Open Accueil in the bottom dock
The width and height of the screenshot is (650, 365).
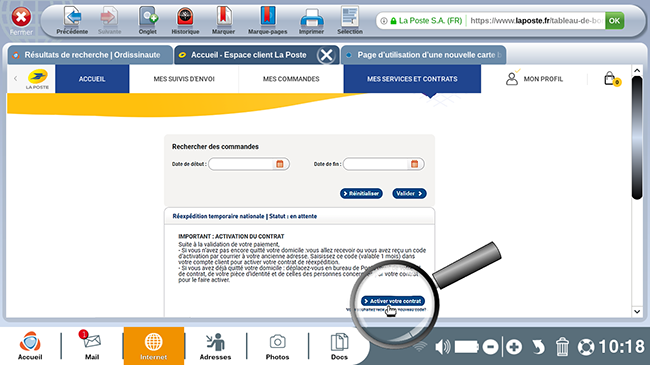pos(30,346)
